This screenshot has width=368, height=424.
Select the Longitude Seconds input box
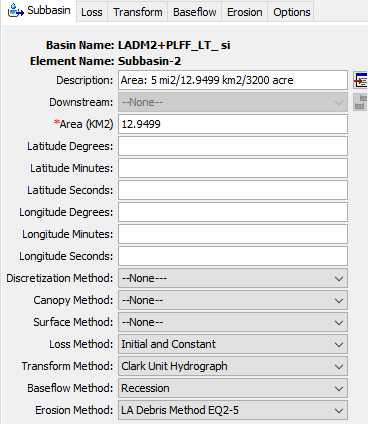click(x=233, y=256)
